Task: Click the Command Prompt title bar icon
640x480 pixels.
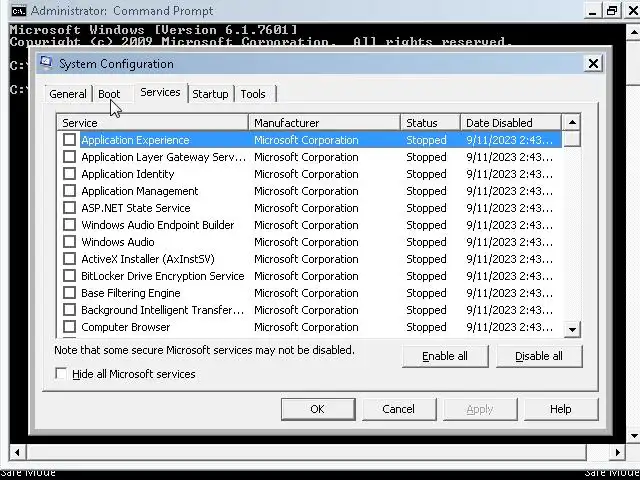Action: (18, 11)
